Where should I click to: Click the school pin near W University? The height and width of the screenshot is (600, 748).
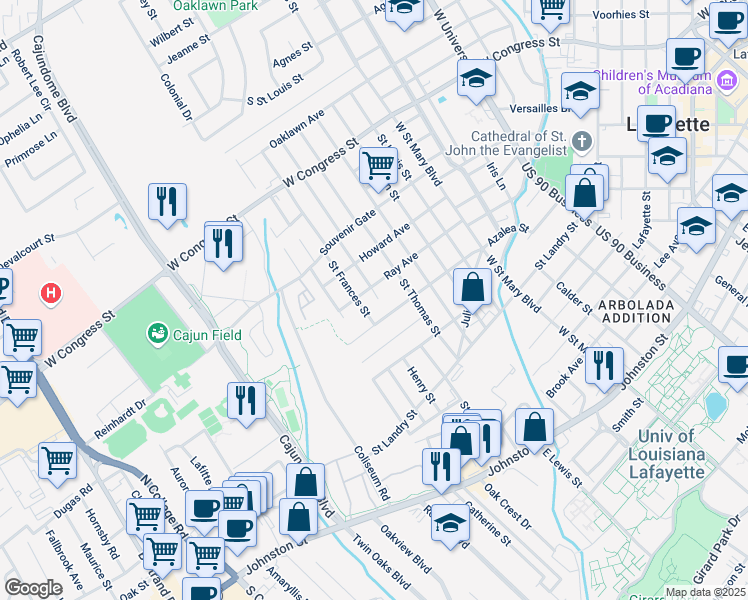coord(477,81)
